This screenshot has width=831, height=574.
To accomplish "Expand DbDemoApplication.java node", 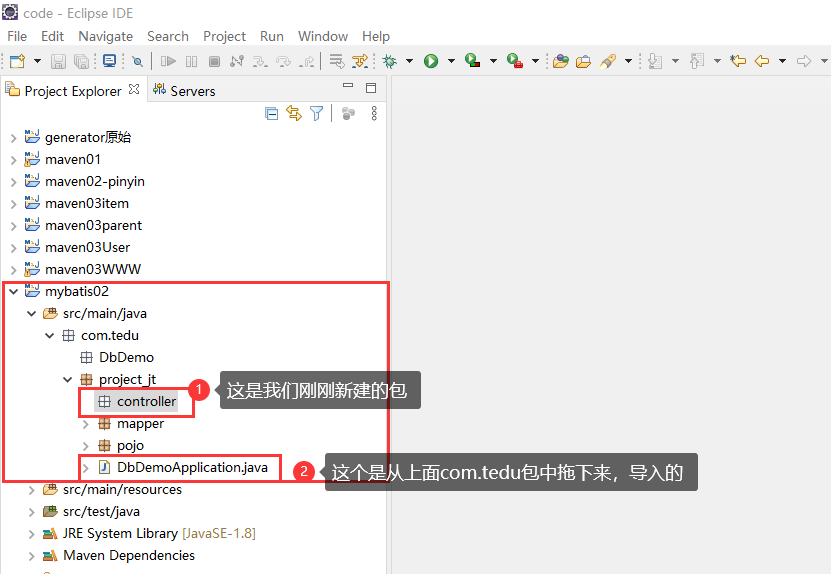I will [85, 468].
